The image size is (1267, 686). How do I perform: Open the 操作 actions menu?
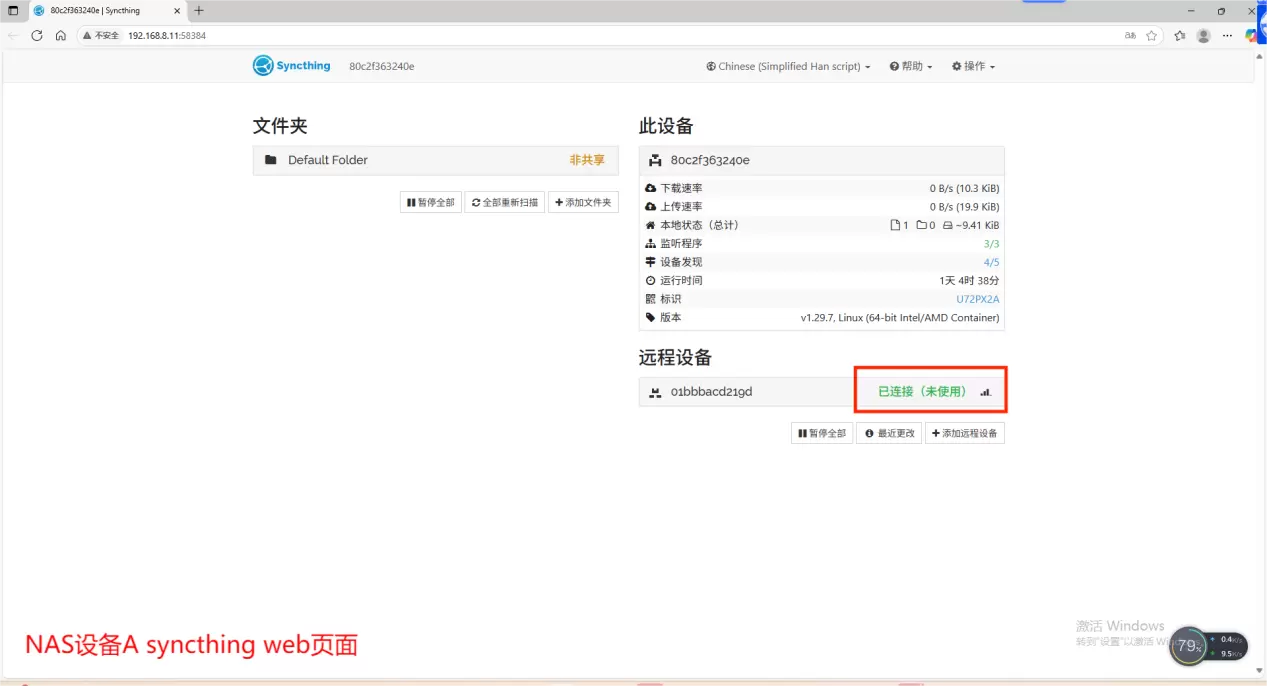click(x=973, y=67)
